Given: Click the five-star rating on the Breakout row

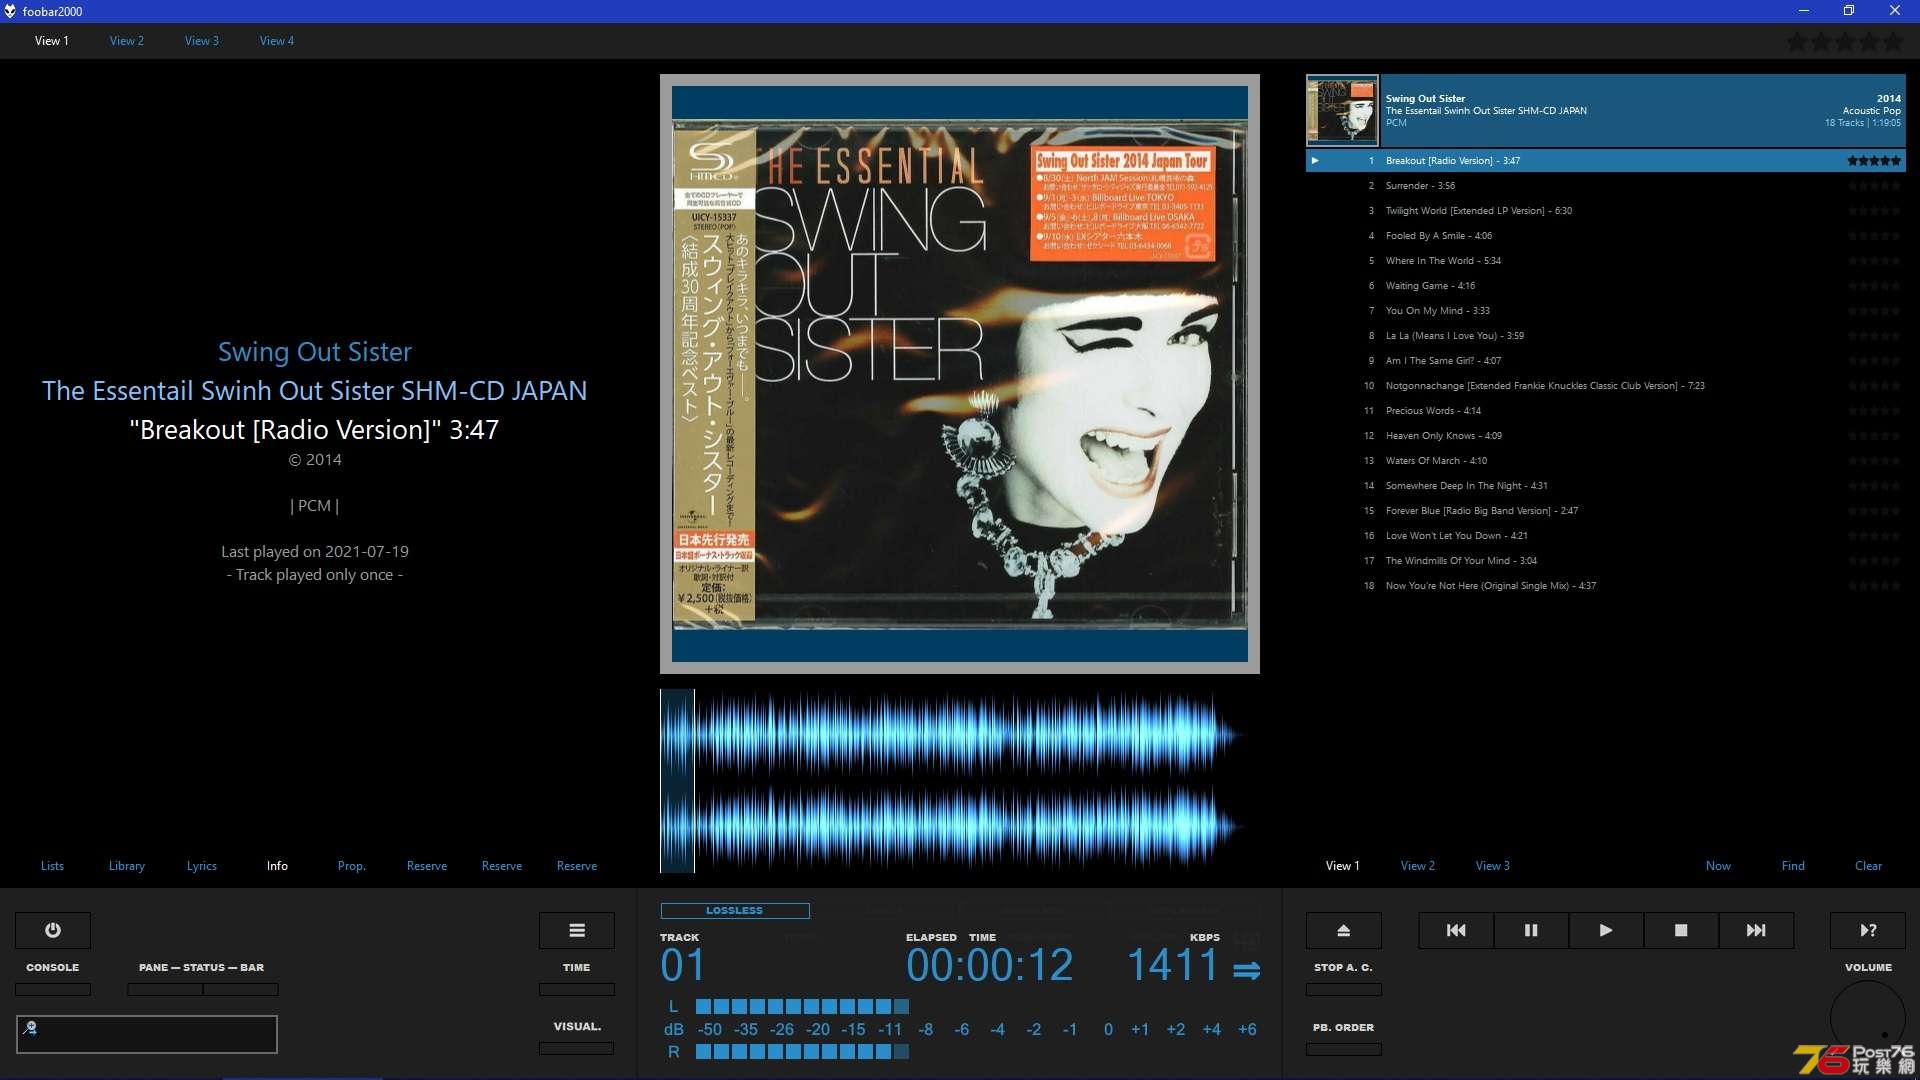Looking at the screenshot, I should pos(1874,160).
